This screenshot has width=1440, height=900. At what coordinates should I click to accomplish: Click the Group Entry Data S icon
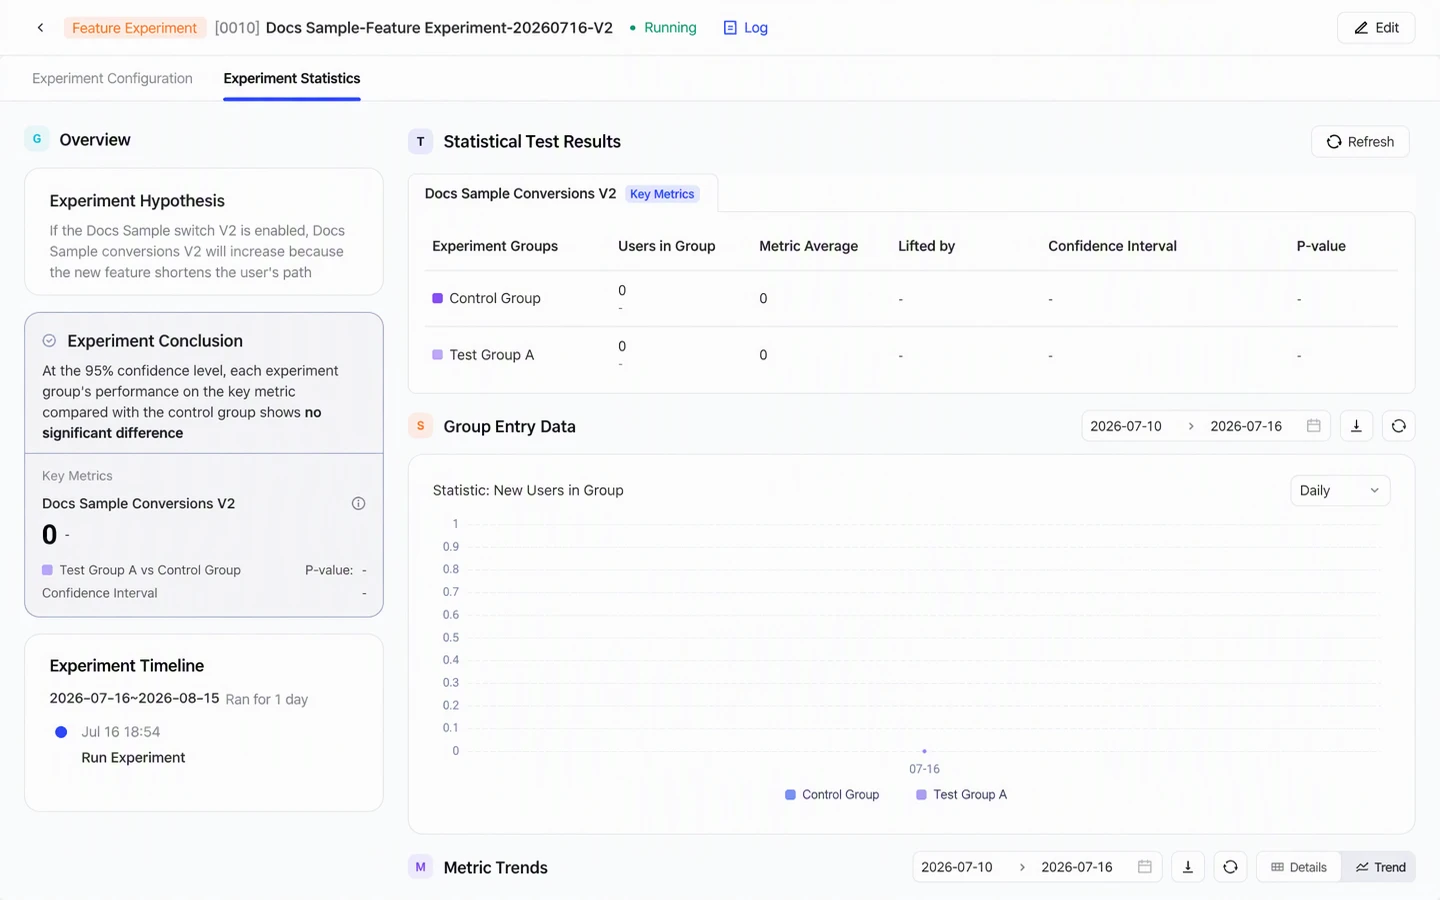pos(421,426)
